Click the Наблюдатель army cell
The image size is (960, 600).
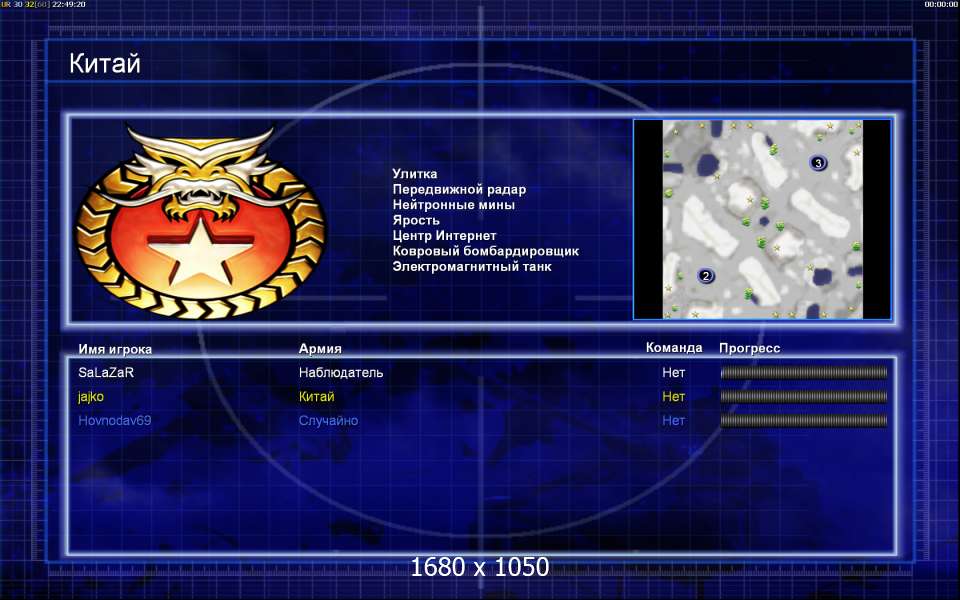point(341,372)
